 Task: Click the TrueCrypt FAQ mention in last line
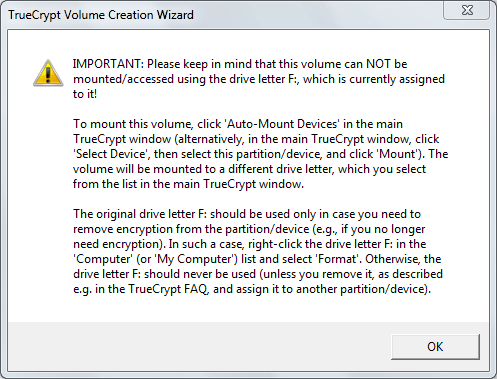(x=168, y=289)
